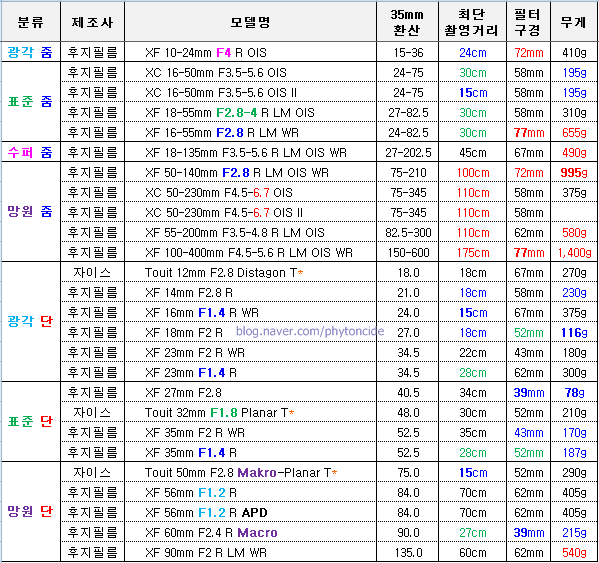This screenshot has width=599, height=563.
Task: Click the 무게 column header
Action: (574, 22)
